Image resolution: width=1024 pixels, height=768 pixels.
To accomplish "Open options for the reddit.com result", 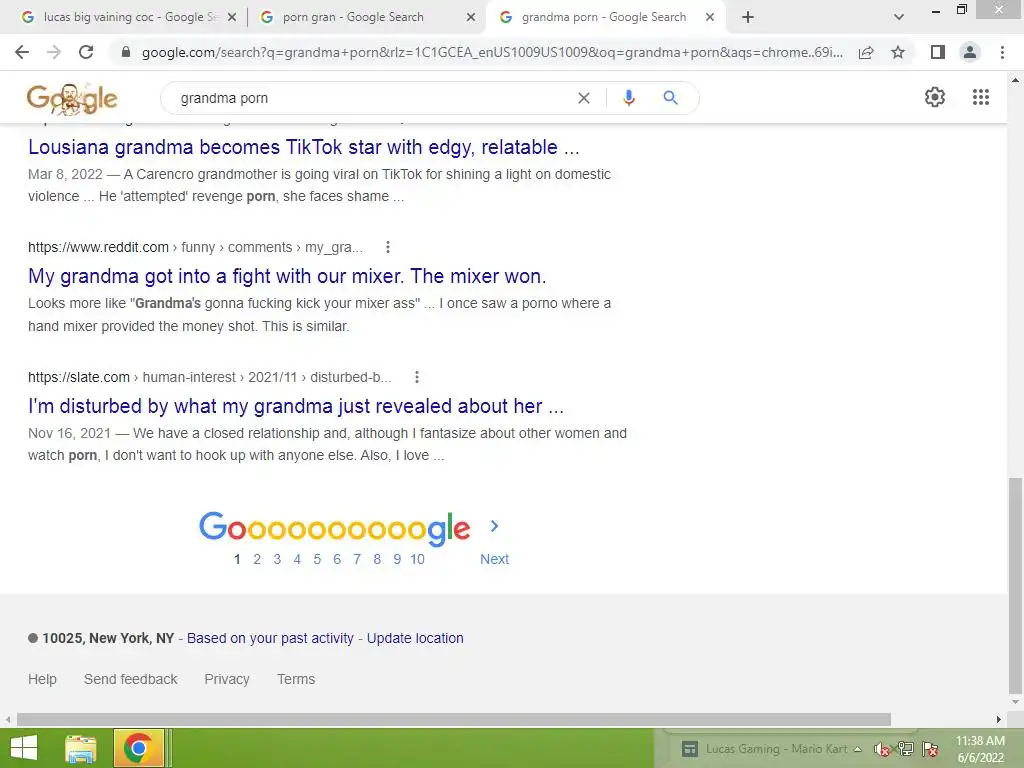I will tap(387, 247).
